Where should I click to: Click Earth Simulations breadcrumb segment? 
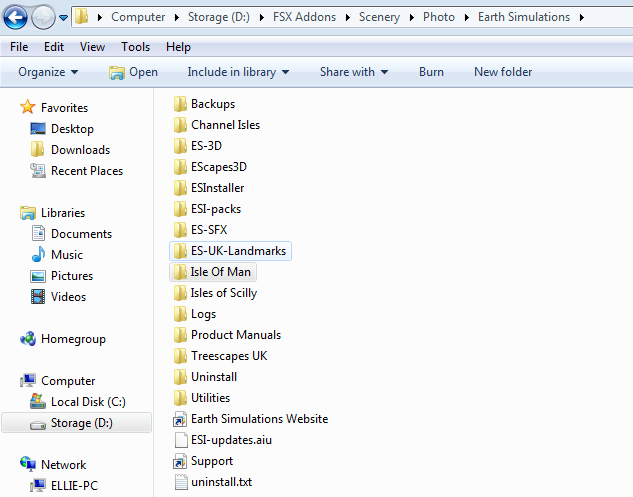(x=524, y=17)
